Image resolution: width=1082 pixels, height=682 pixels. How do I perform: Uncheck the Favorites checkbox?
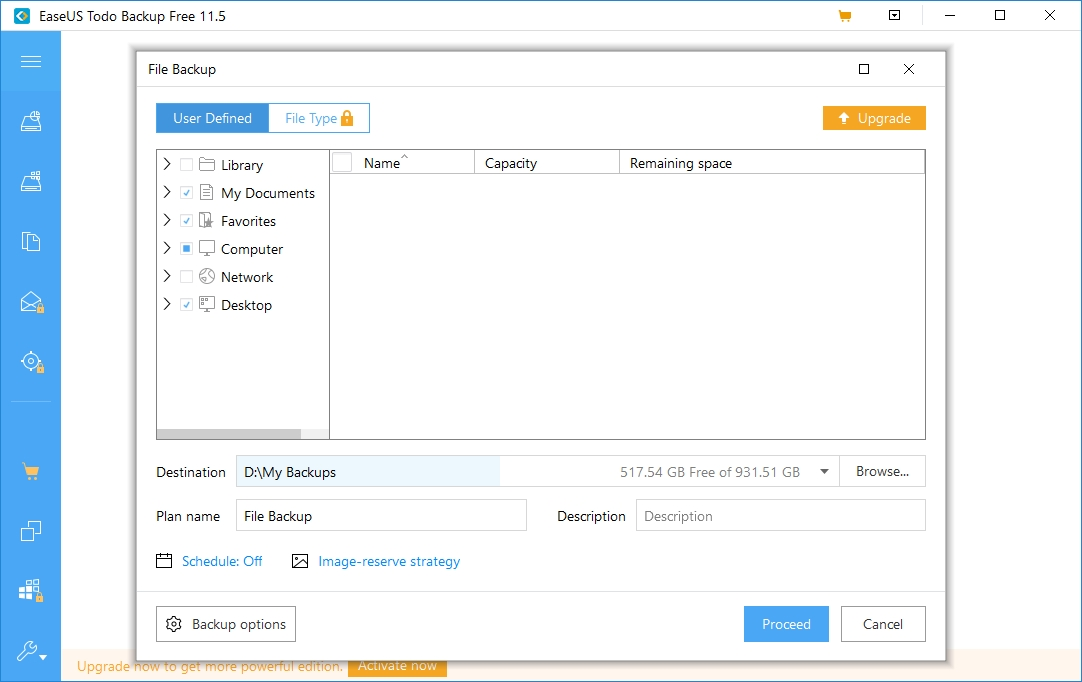click(186, 220)
